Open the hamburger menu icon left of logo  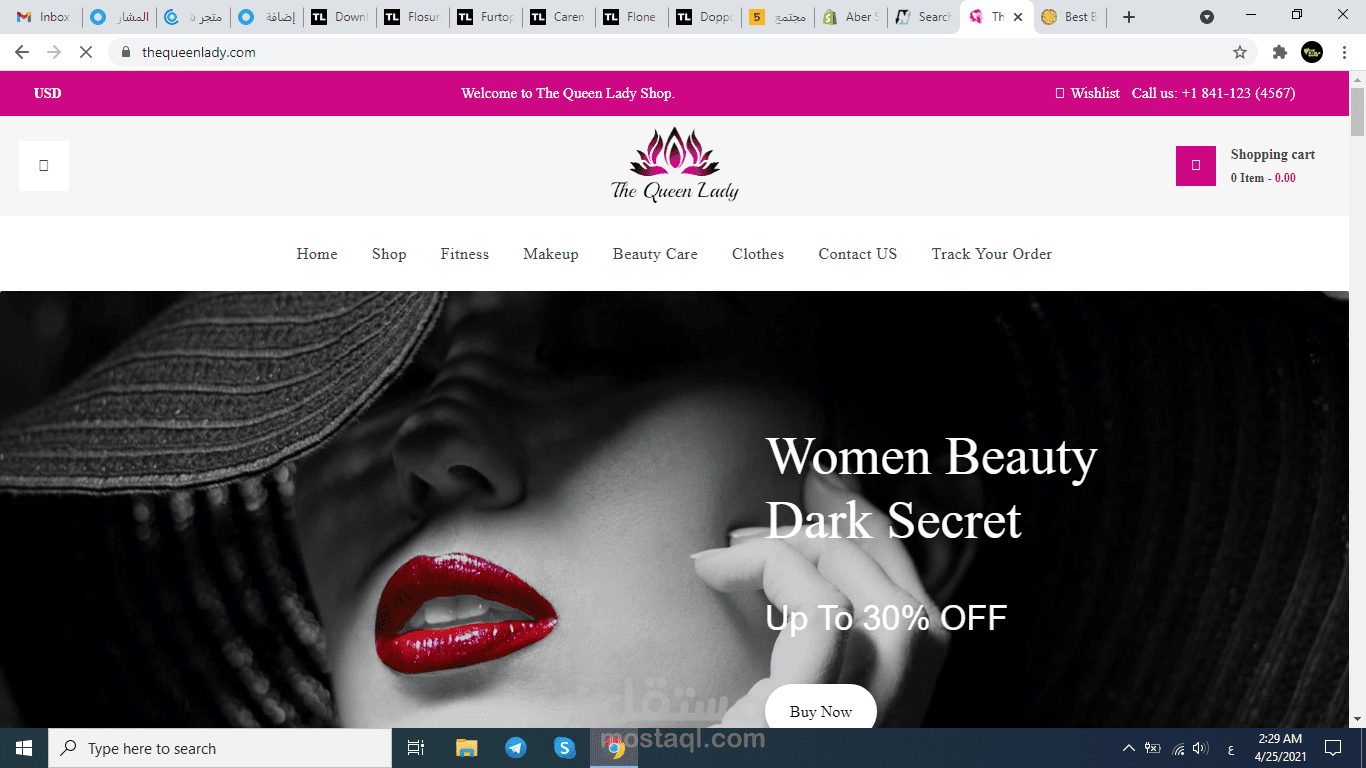click(x=44, y=166)
